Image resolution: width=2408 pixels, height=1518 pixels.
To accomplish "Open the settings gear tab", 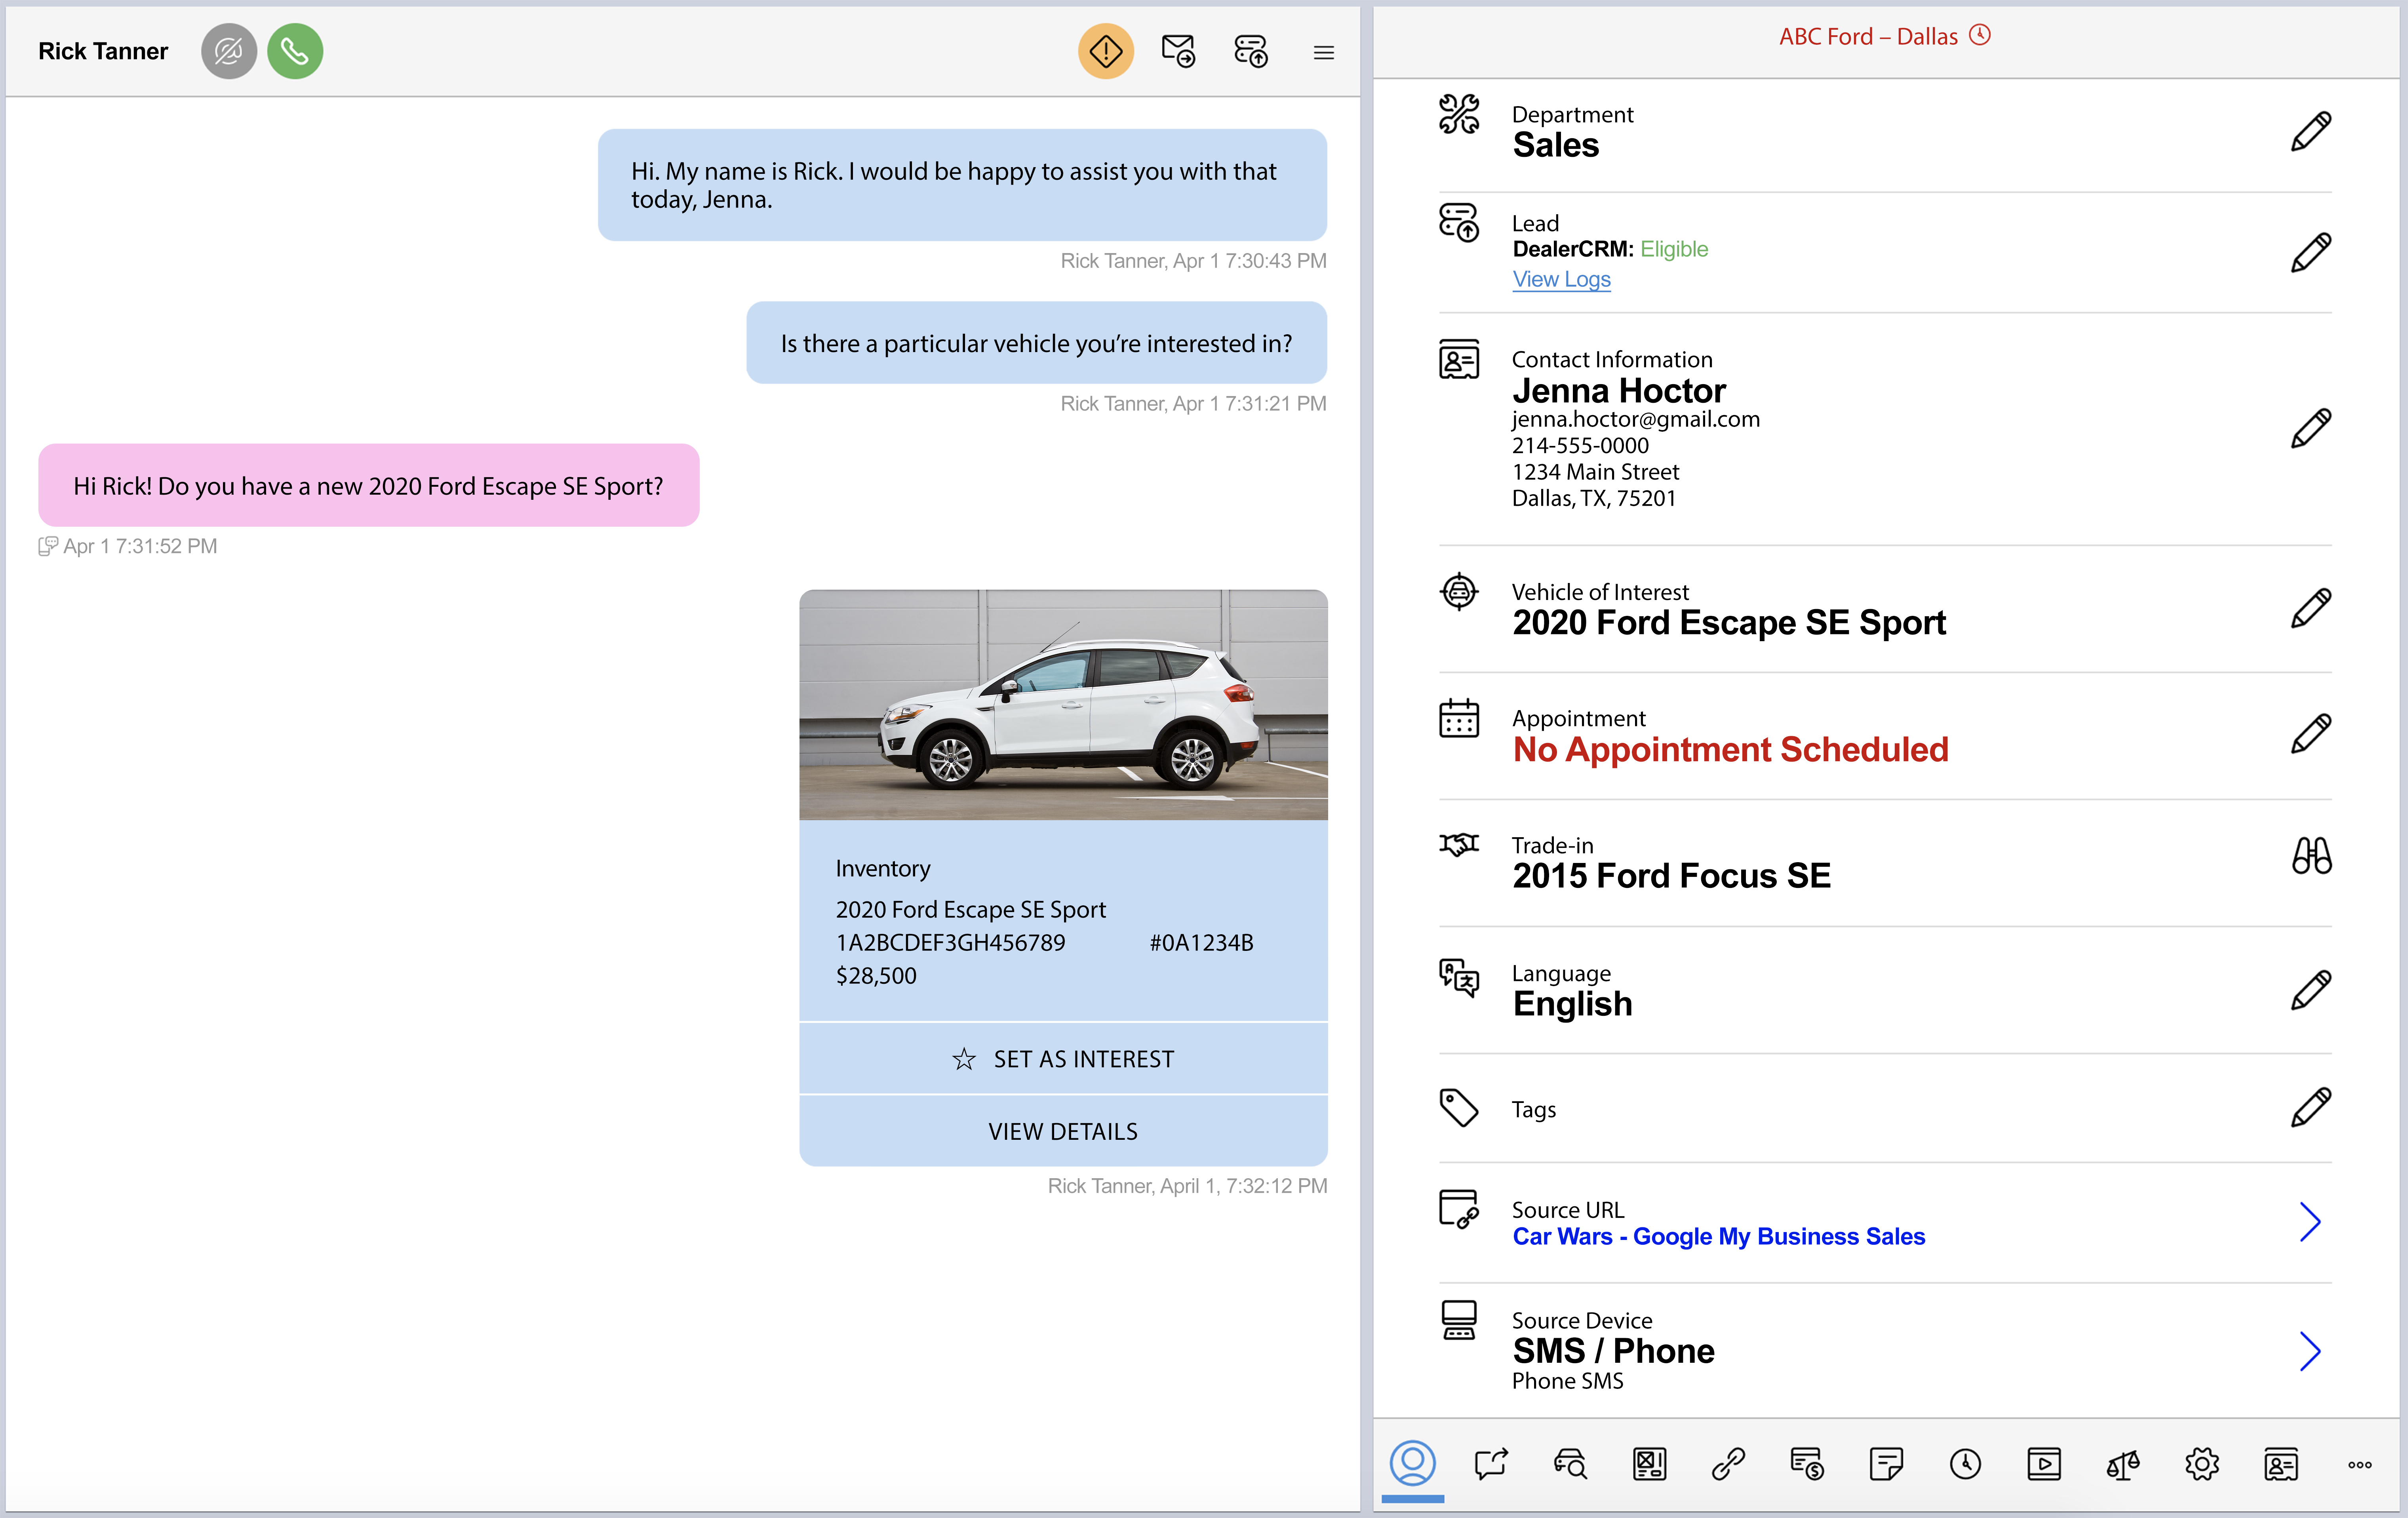I will (2202, 1464).
